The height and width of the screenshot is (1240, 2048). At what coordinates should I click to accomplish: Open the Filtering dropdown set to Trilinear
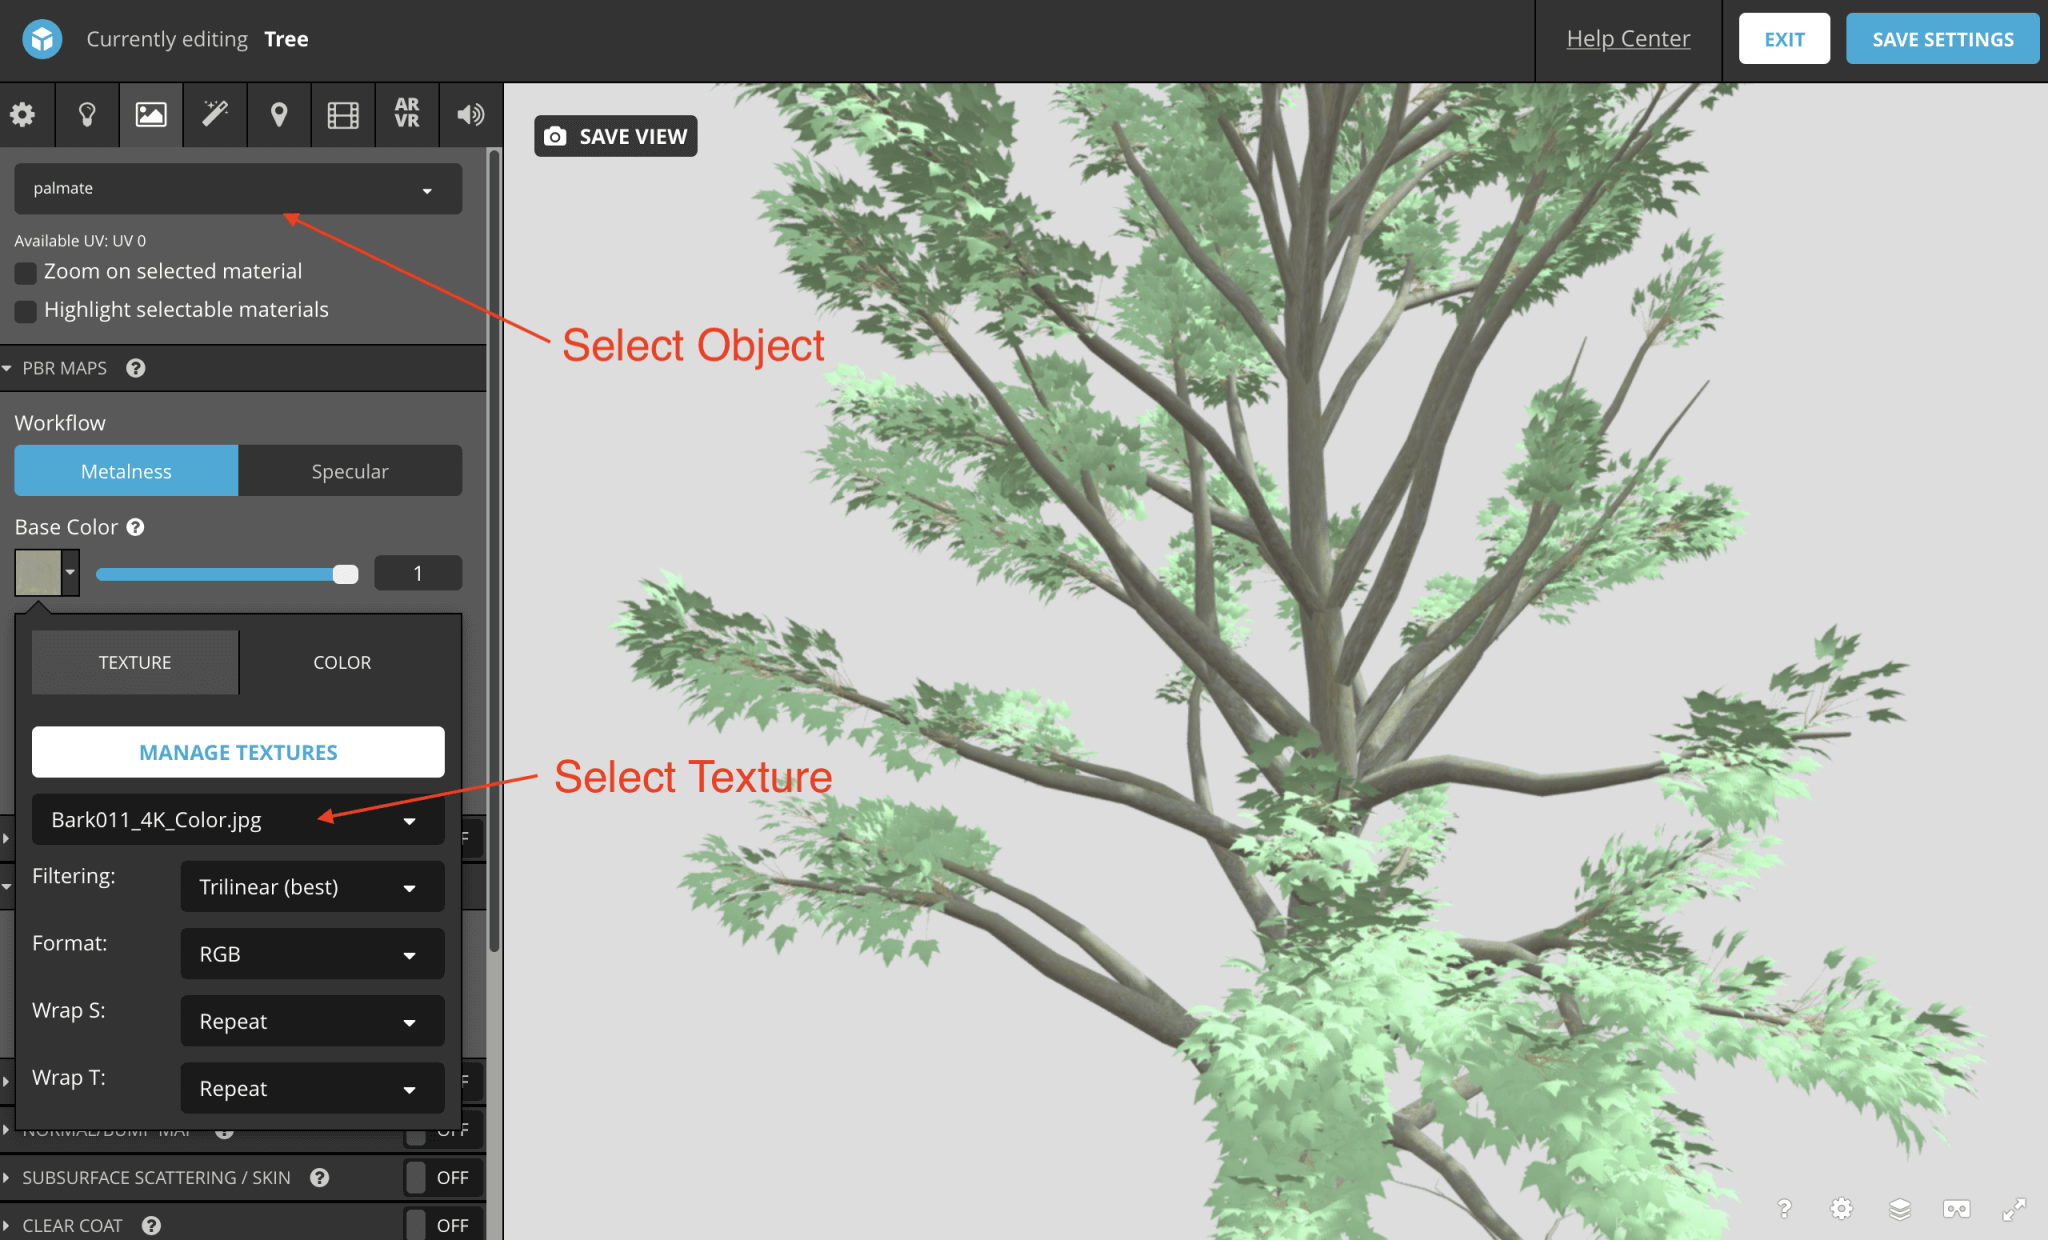pyautogui.click(x=311, y=886)
